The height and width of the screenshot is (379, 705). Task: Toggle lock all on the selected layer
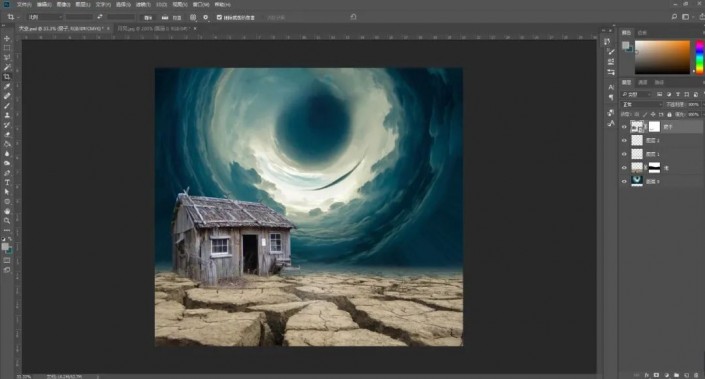pos(669,114)
